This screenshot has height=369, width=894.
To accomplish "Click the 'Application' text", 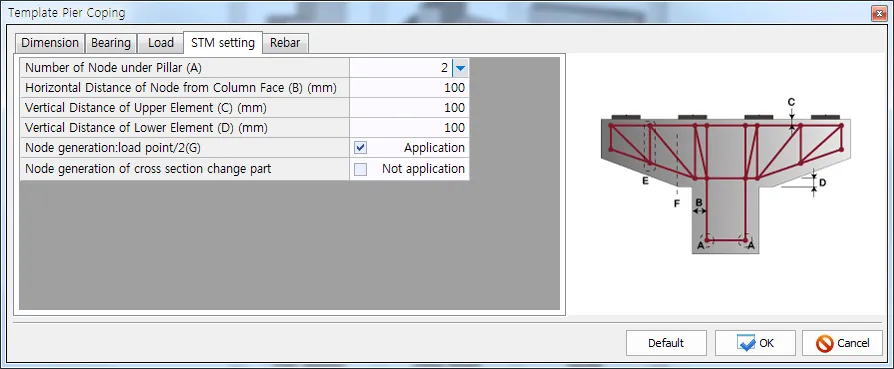I will (434, 148).
